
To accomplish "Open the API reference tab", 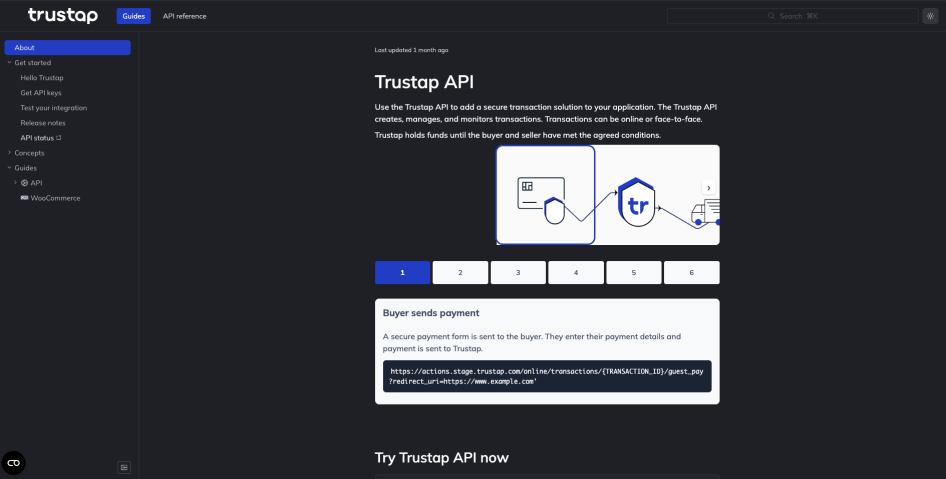I will pyautogui.click(x=185, y=16).
